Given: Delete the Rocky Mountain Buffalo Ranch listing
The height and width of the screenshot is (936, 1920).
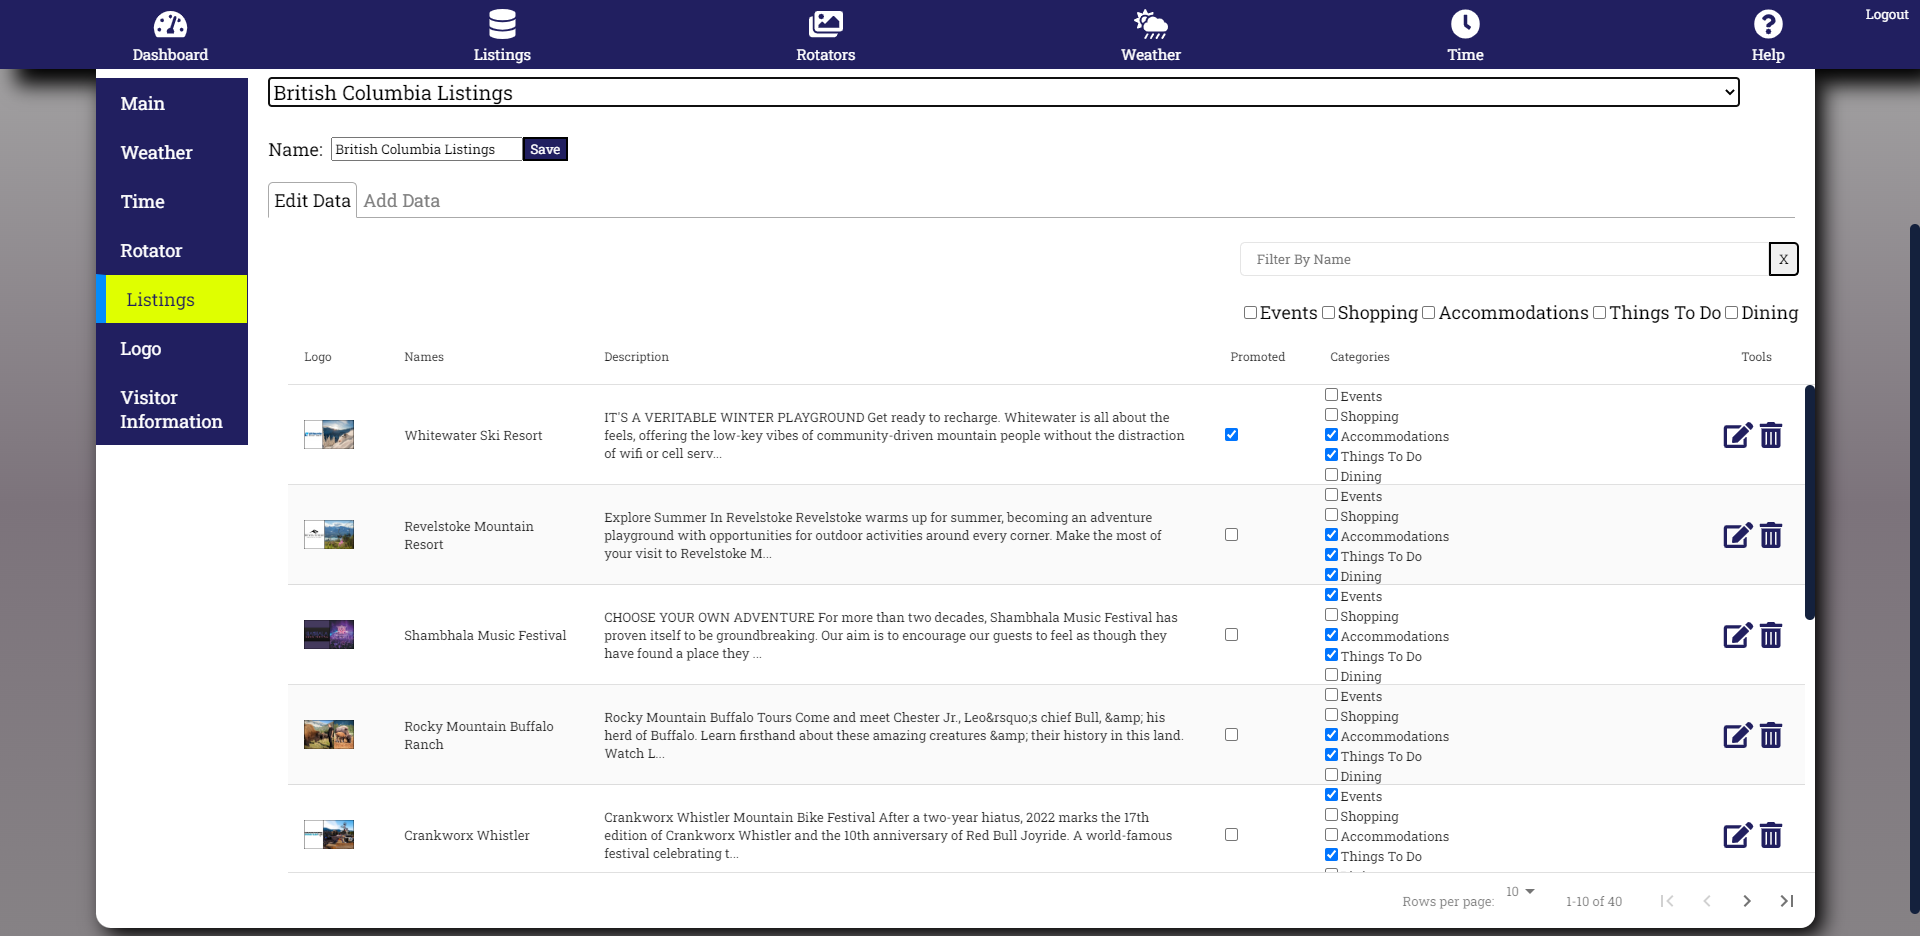Looking at the screenshot, I should (1771, 735).
